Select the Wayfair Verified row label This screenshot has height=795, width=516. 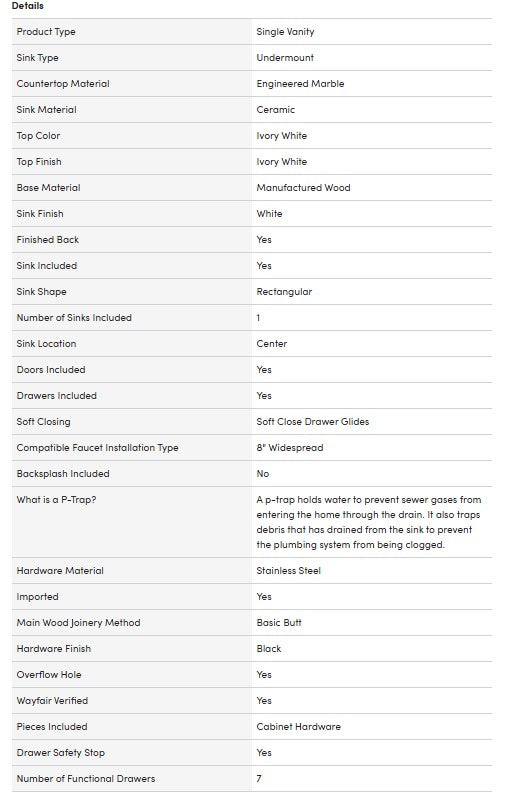point(52,701)
